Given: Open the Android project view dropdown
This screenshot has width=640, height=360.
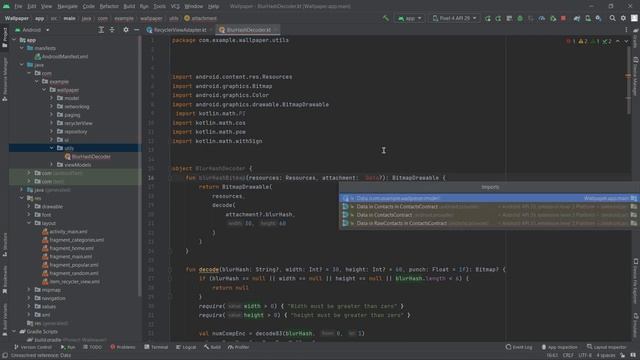Looking at the screenshot, I should click(x=32, y=30).
